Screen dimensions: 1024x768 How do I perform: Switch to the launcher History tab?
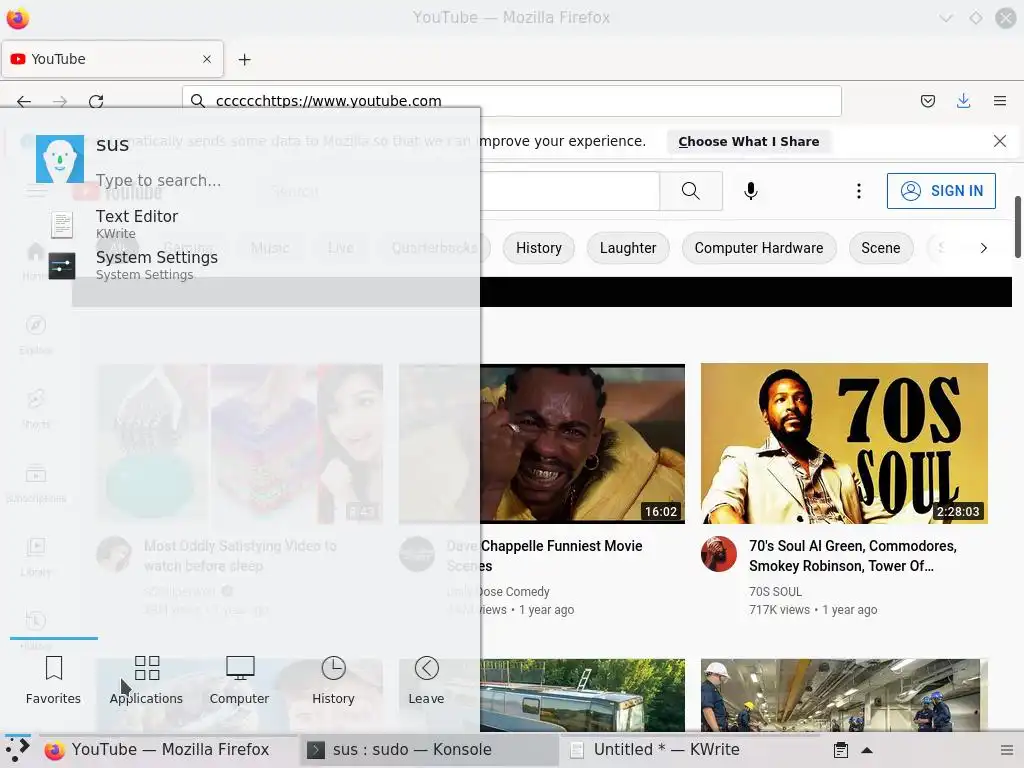(333, 680)
